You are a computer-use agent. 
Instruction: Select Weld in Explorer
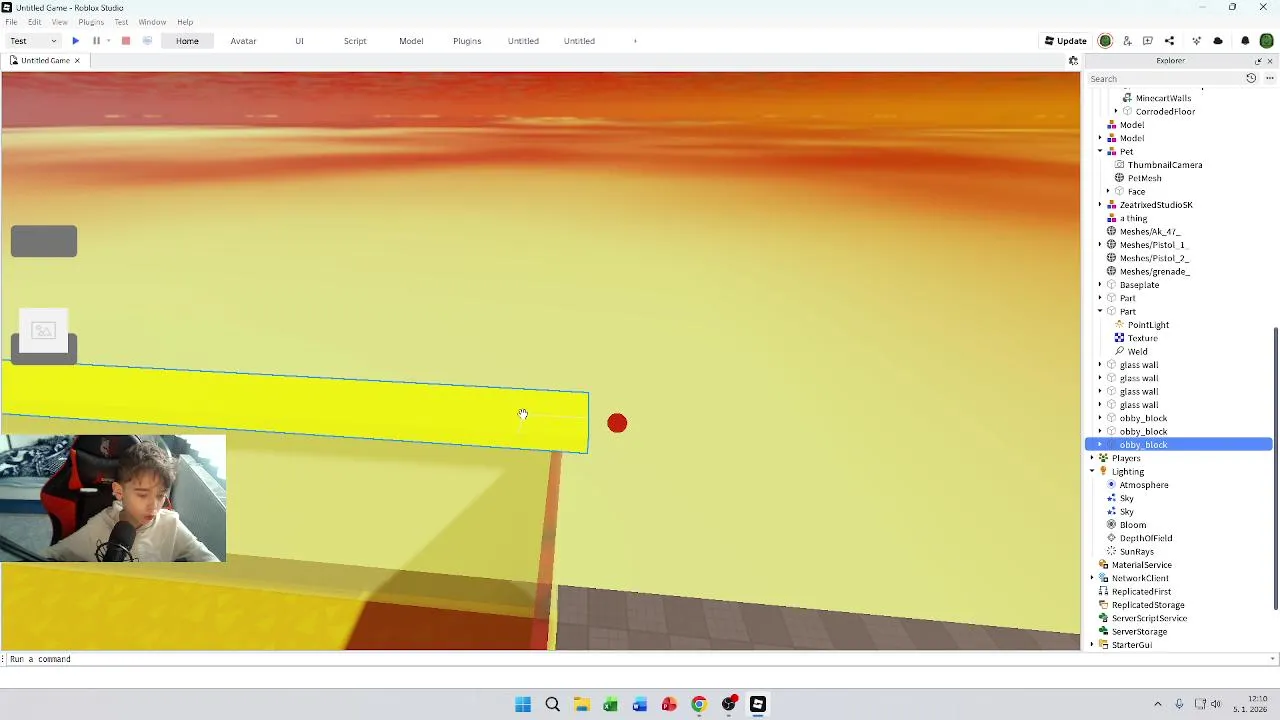1137,352
